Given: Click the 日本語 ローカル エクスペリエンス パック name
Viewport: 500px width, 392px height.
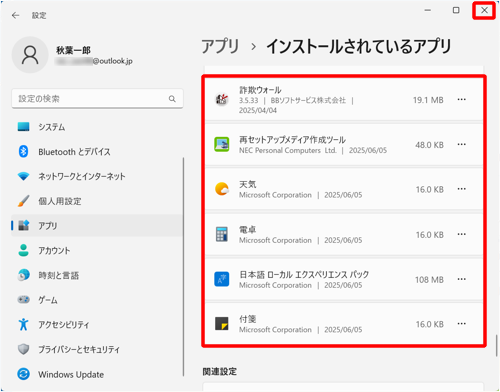Looking at the screenshot, I should [x=304, y=274].
